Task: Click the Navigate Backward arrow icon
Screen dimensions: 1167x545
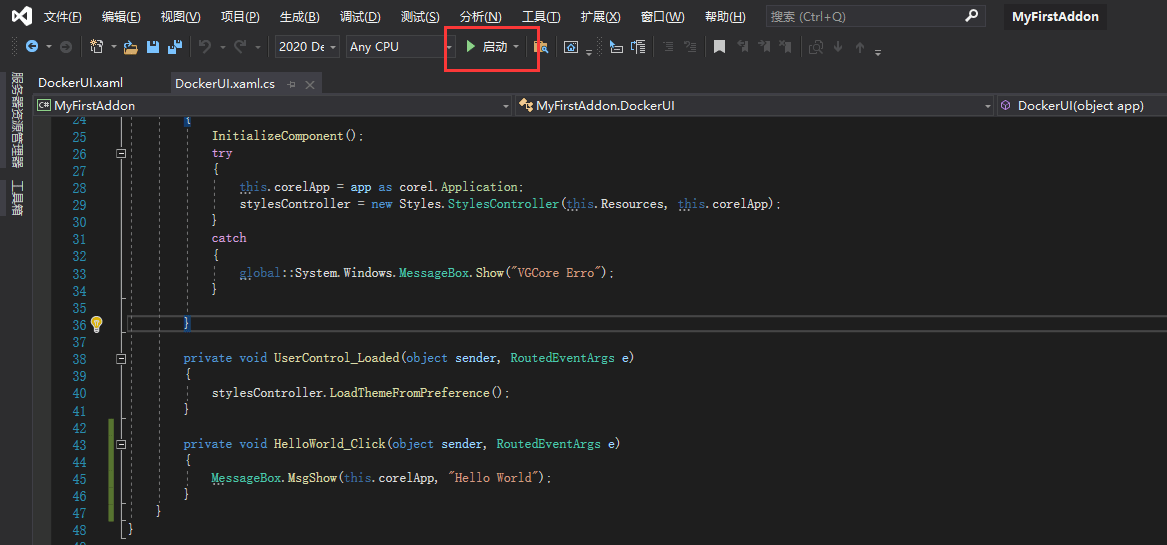Action: 32,47
